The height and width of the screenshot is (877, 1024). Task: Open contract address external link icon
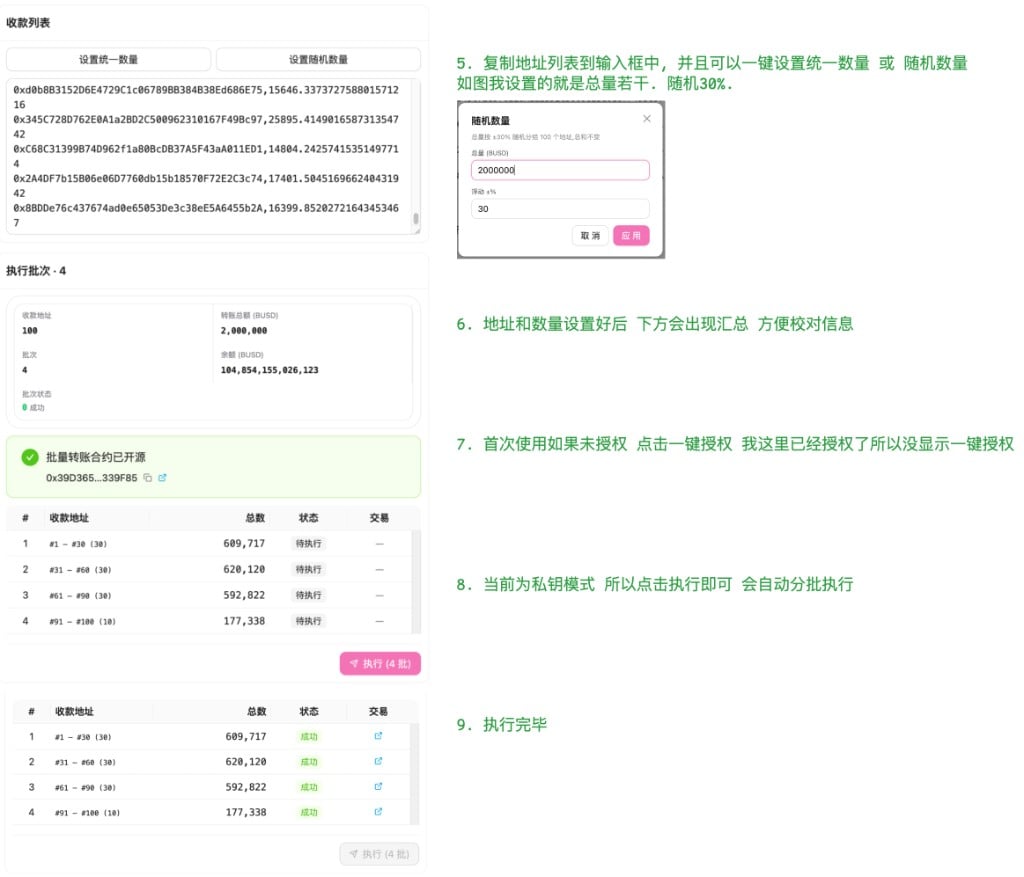point(163,477)
